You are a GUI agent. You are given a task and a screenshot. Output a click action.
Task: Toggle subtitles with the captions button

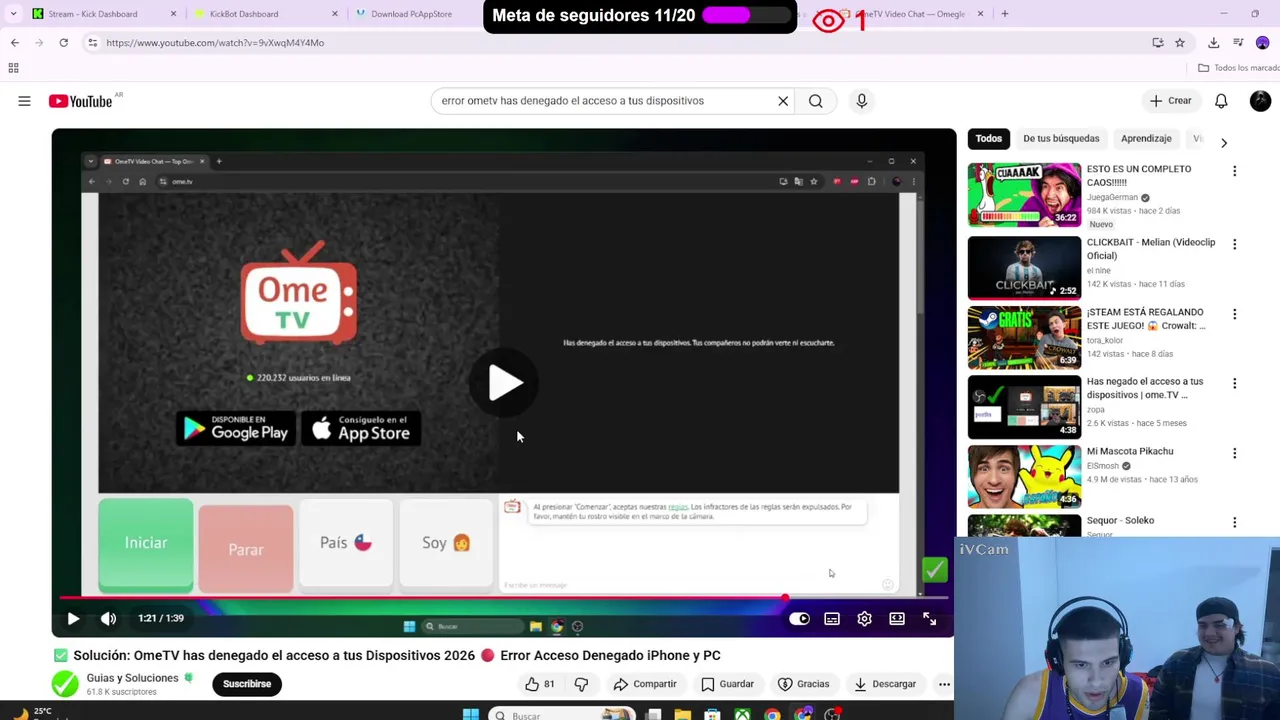tap(832, 619)
